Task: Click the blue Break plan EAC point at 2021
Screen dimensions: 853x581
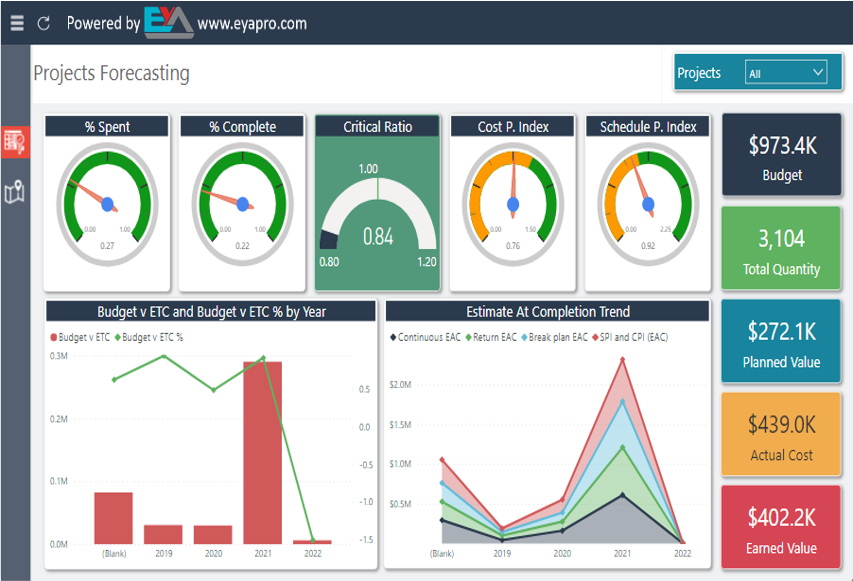Action: (622, 402)
